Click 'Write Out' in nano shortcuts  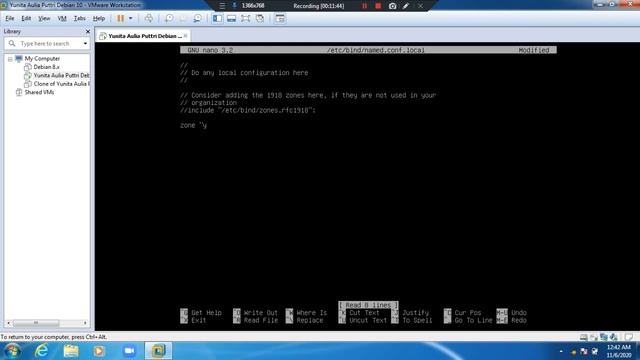(260, 313)
